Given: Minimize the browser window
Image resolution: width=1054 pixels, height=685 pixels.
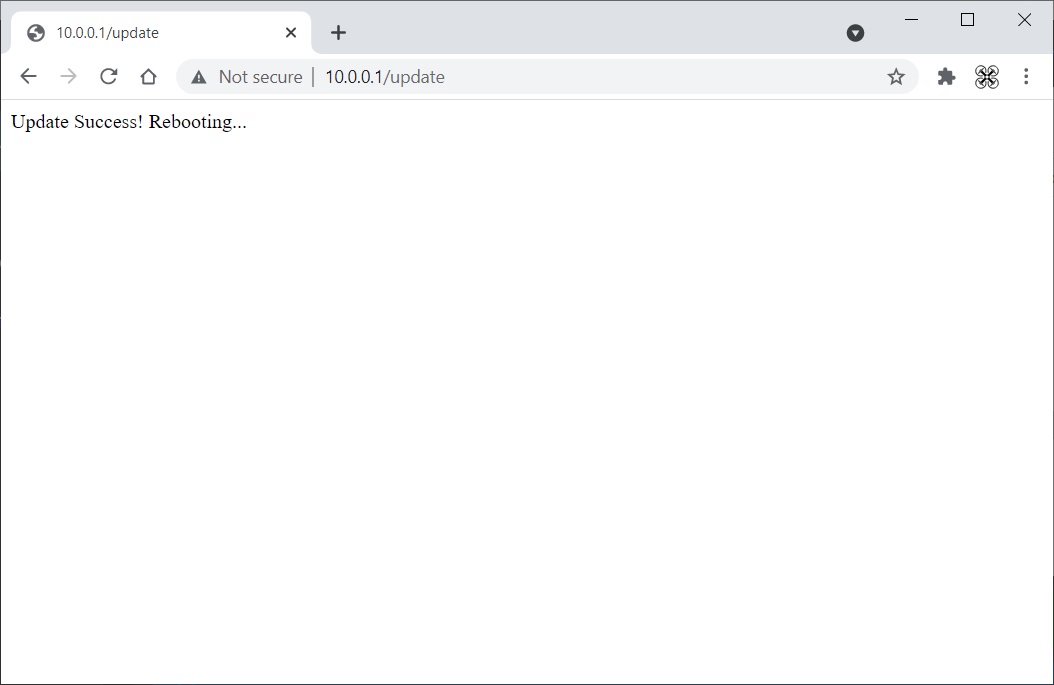Looking at the screenshot, I should coord(911,19).
